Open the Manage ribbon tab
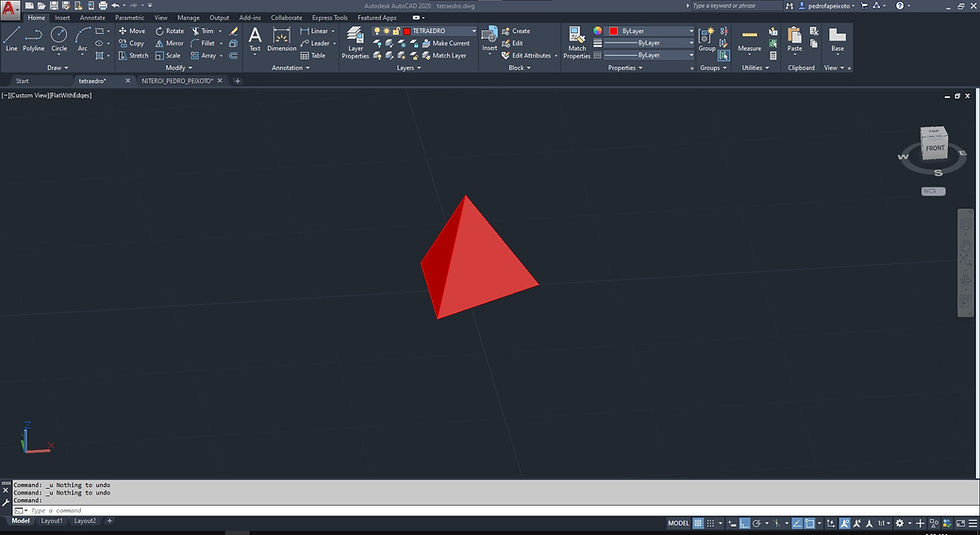 (188, 18)
